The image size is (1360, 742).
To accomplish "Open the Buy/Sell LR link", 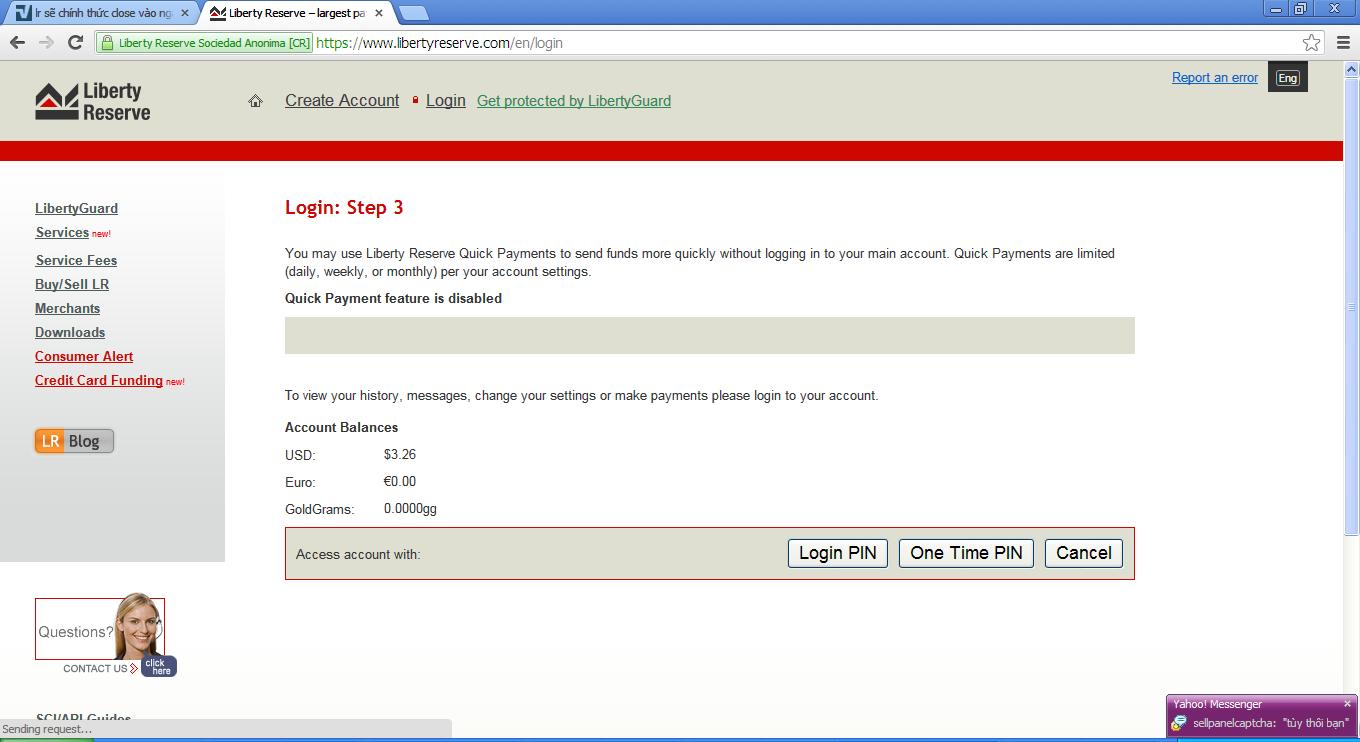I will (x=72, y=284).
